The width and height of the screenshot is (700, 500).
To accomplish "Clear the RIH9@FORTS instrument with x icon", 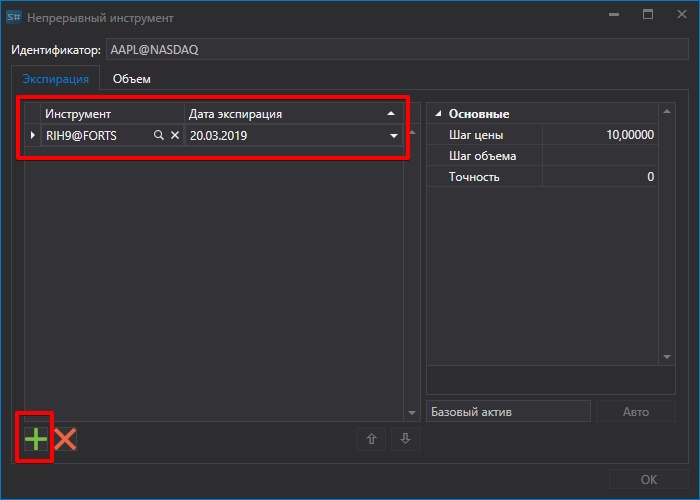I will [x=175, y=135].
